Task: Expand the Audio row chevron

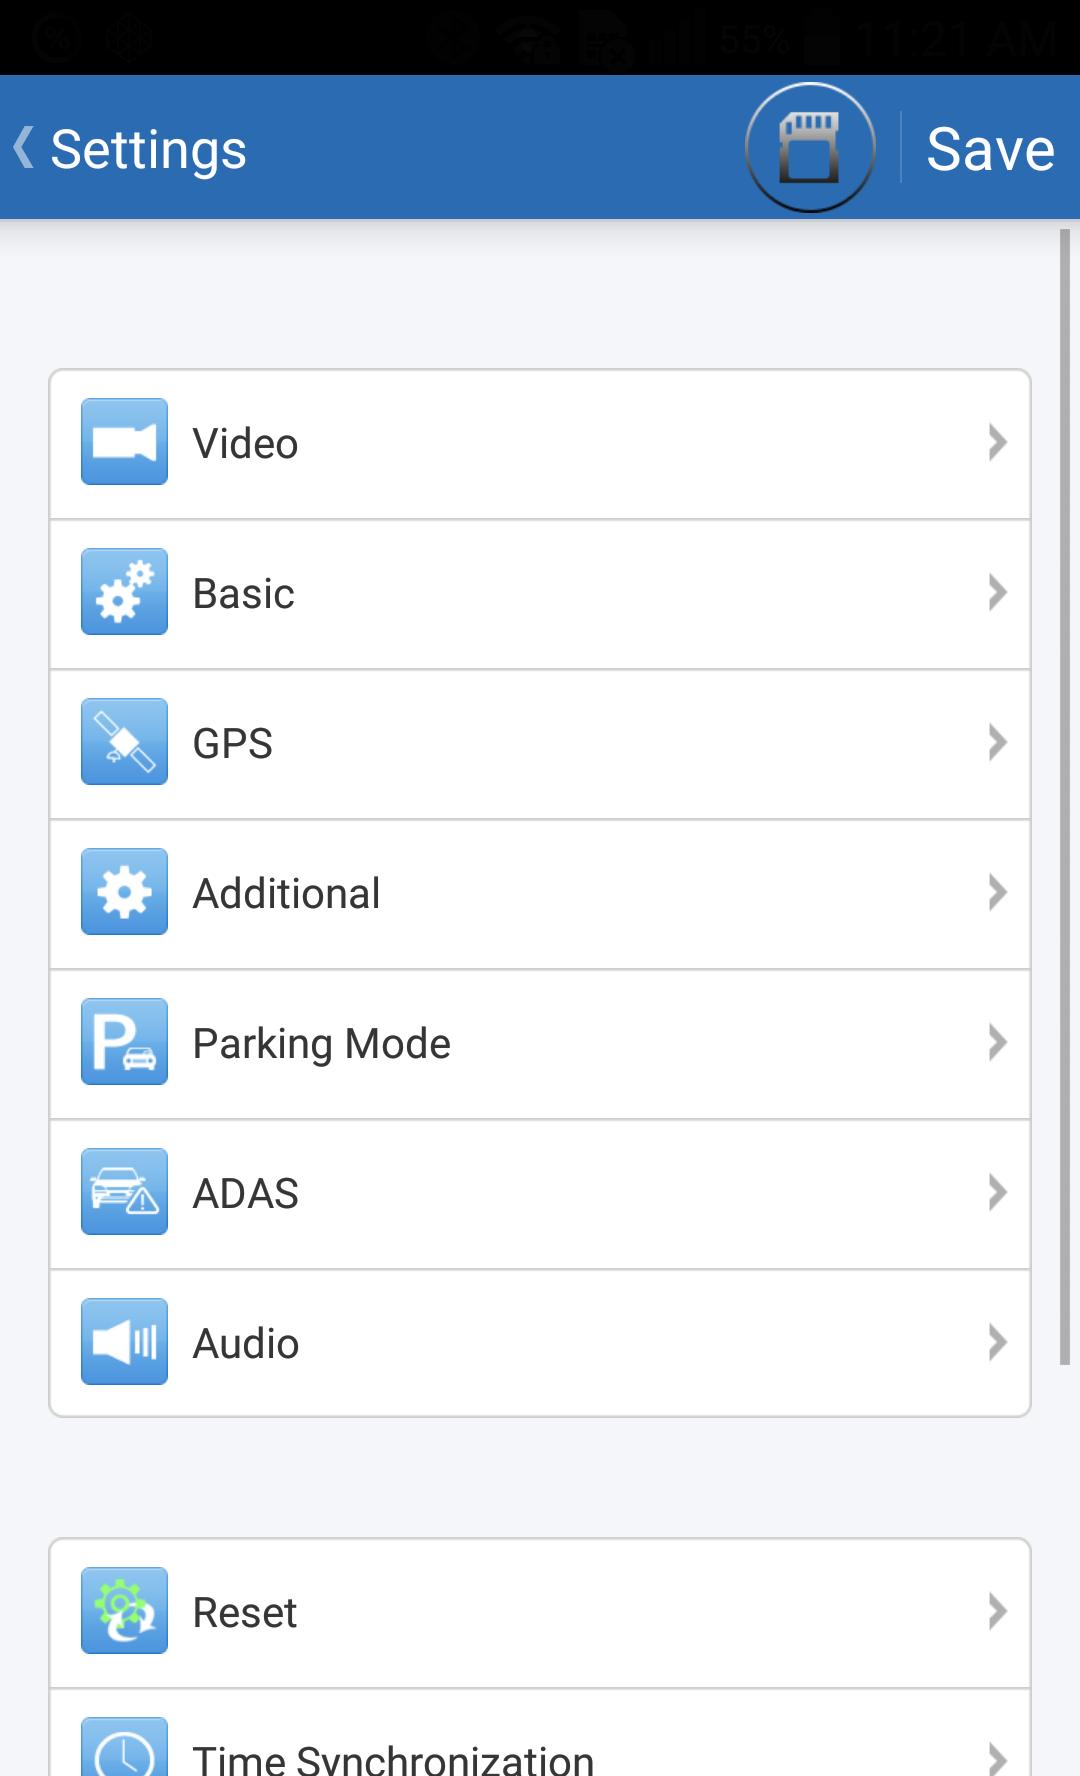Action: (997, 1342)
